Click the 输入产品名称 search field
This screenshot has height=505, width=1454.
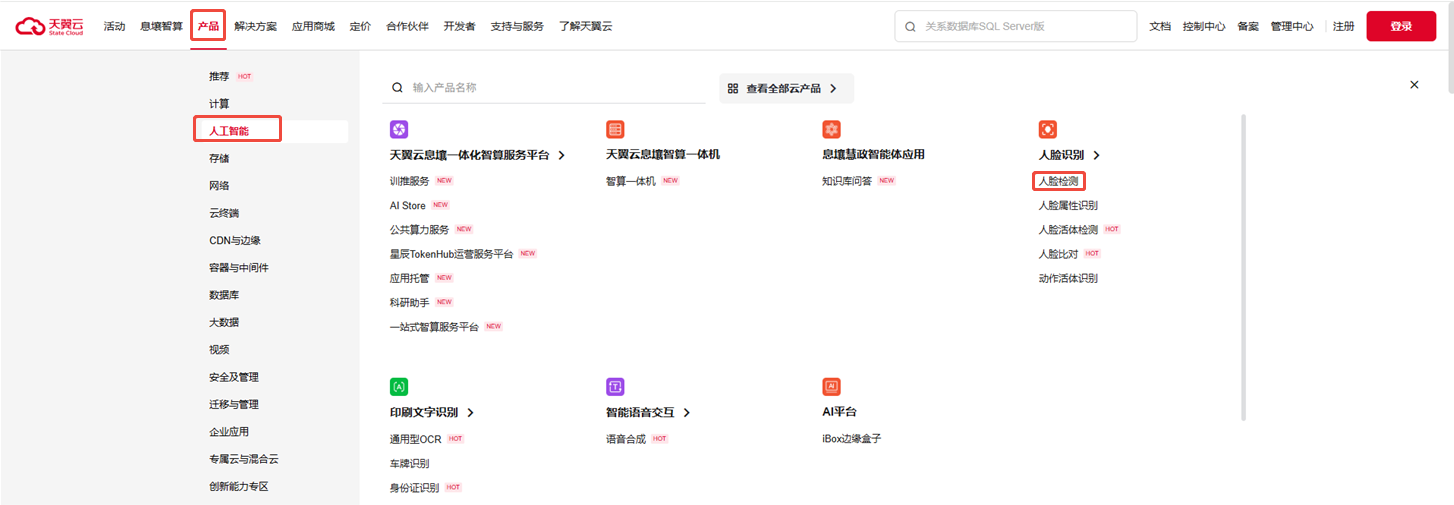click(x=544, y=88)
